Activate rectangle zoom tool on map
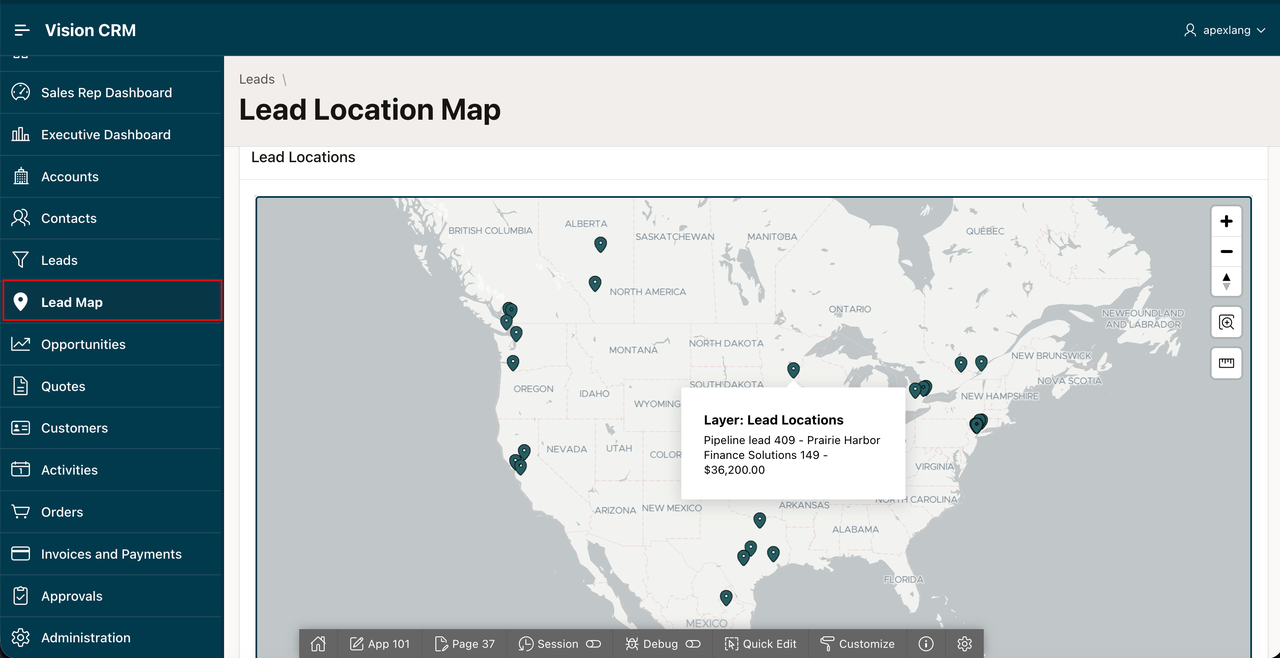 [x=1226, y=322]
